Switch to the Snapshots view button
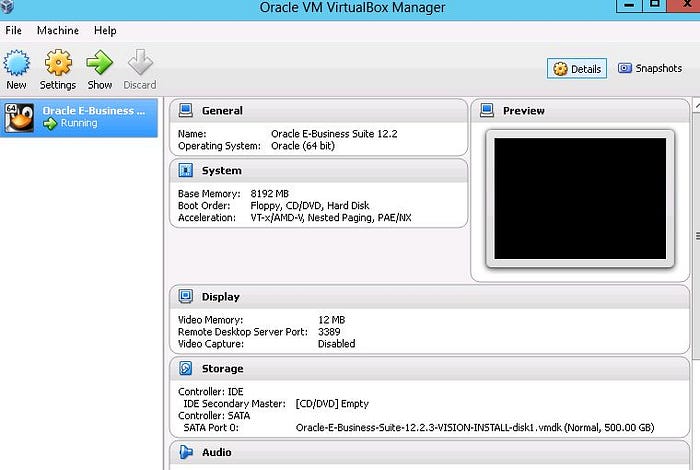Image resolution: width=700 pixels, height=470 pixels. point(650,68)
